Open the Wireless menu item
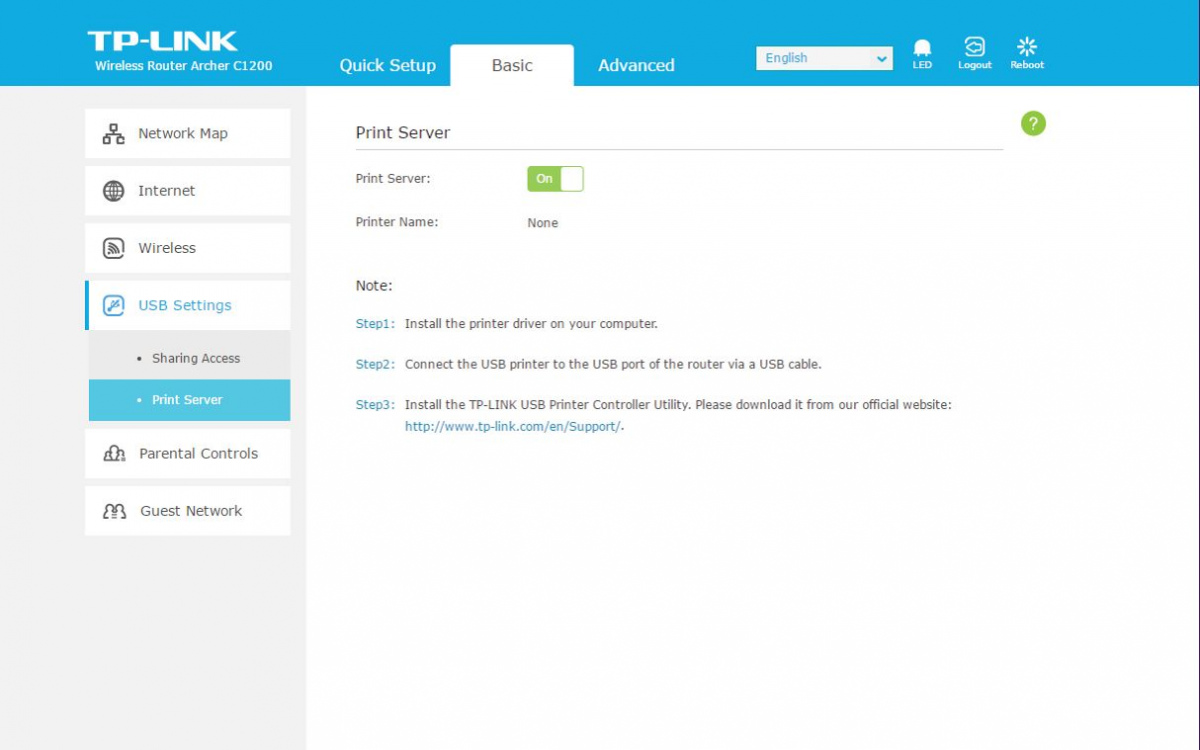The height and width of the screenshot is (750, 1200). 188,248
